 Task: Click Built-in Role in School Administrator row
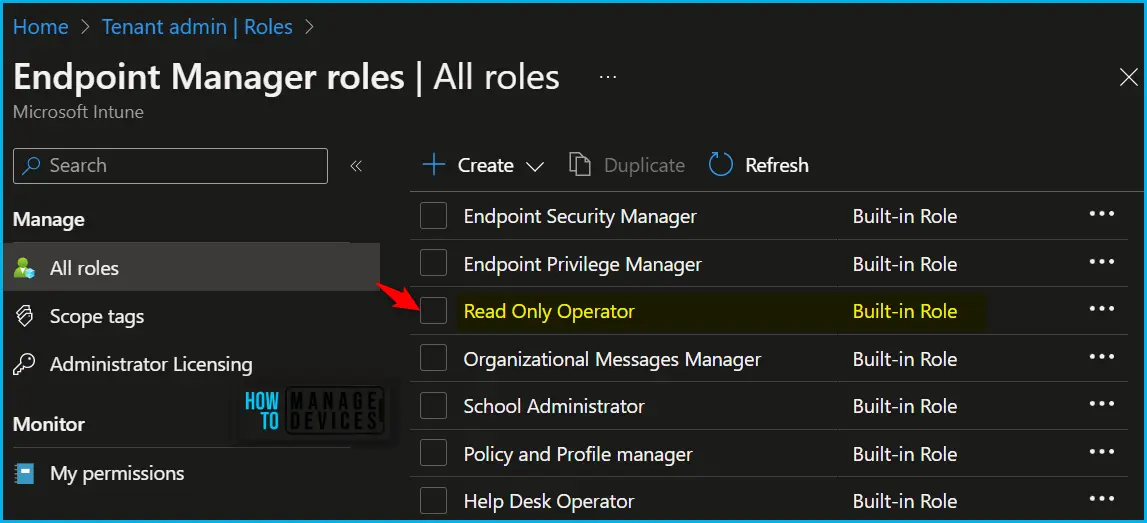[x=905, y=406]
